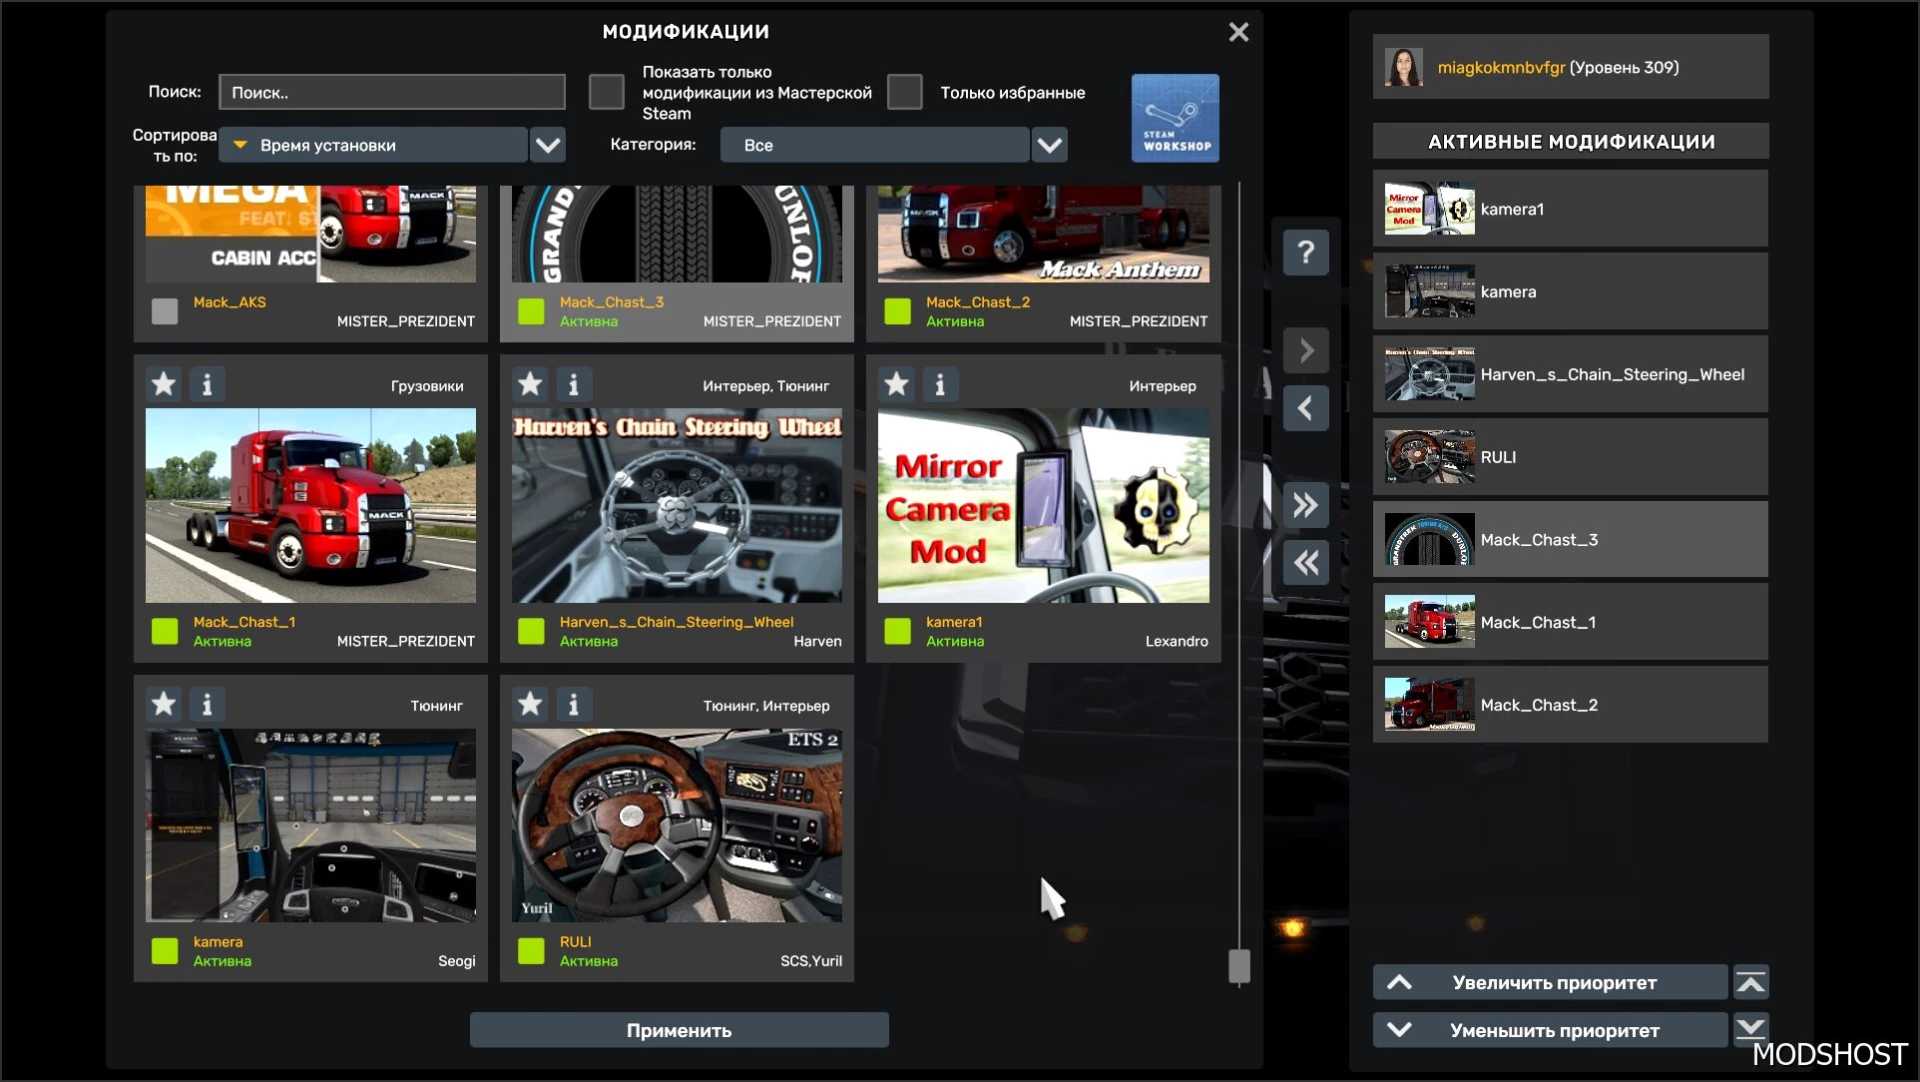Click single right arrow to activate mod

coord(1306,351)
